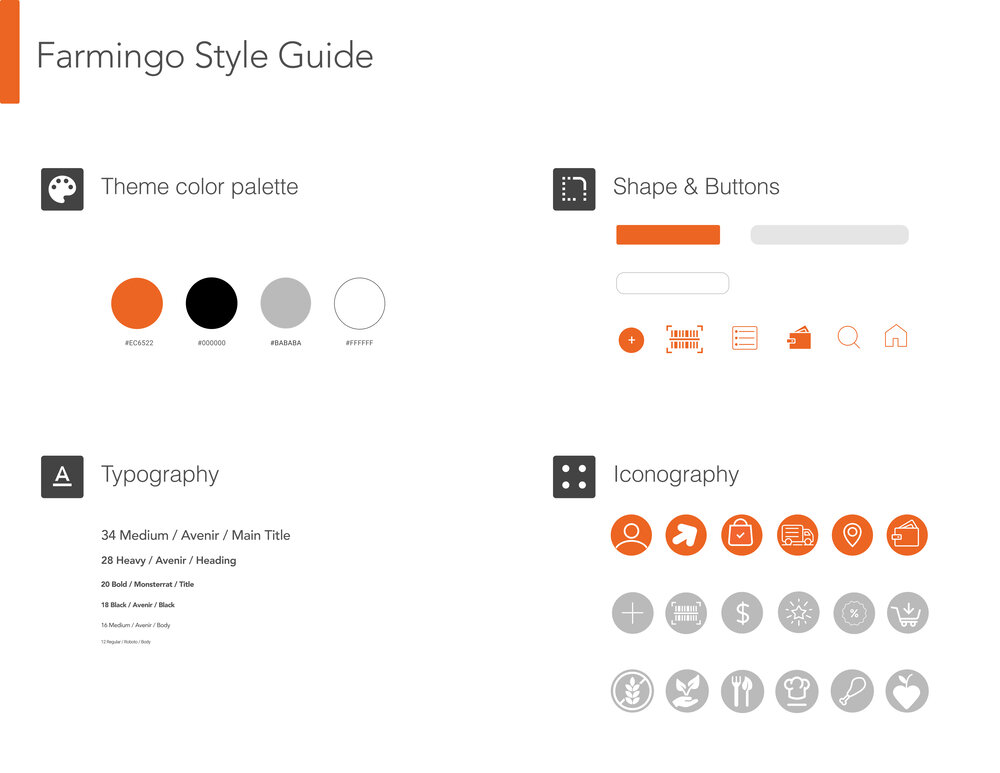Click the orange shopping bag icon
1000x773 pixels.
742,535
